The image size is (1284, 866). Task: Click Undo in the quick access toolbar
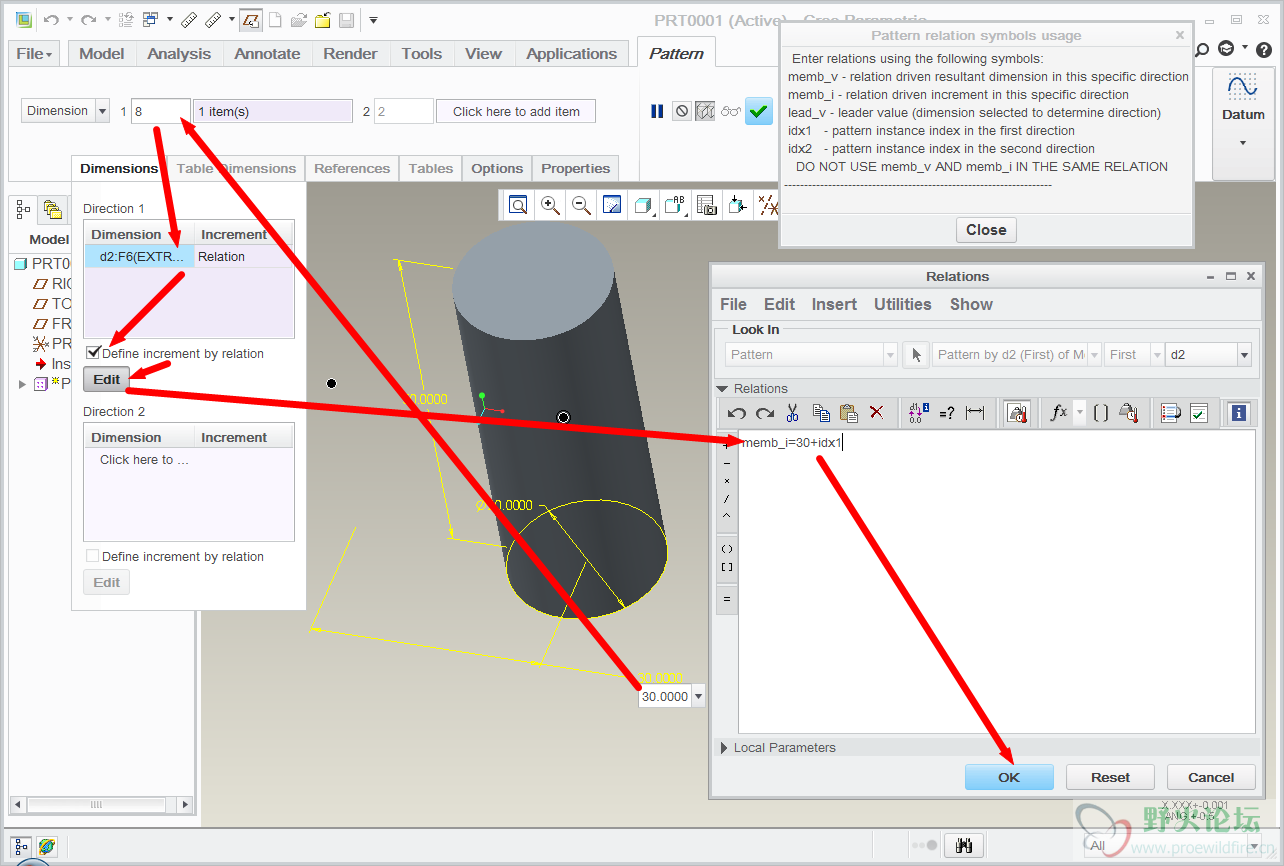tap(51, 20)
